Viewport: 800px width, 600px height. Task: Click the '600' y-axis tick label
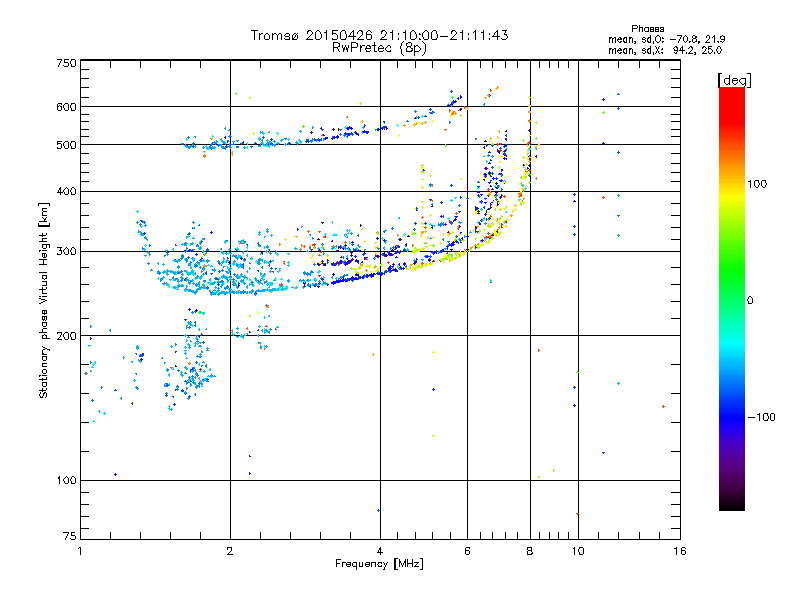click(x=66, y=107)
